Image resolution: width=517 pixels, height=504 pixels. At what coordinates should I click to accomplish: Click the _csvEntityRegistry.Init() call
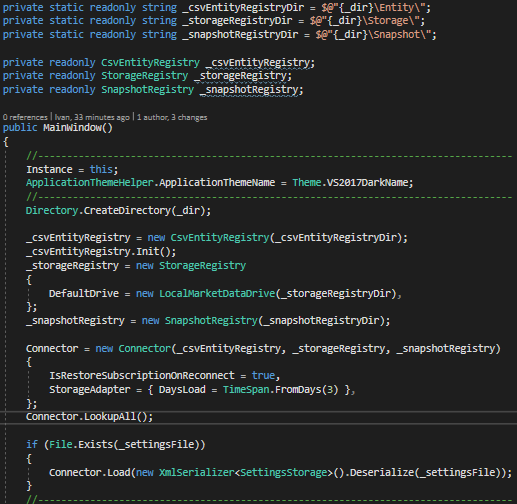(x=101, y=251)
